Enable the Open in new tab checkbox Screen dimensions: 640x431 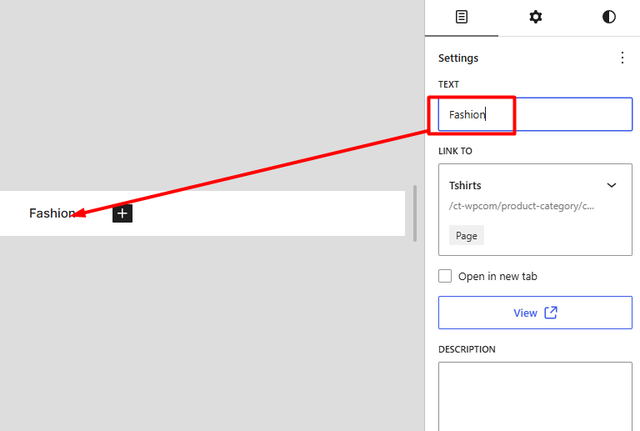[445, 276]
